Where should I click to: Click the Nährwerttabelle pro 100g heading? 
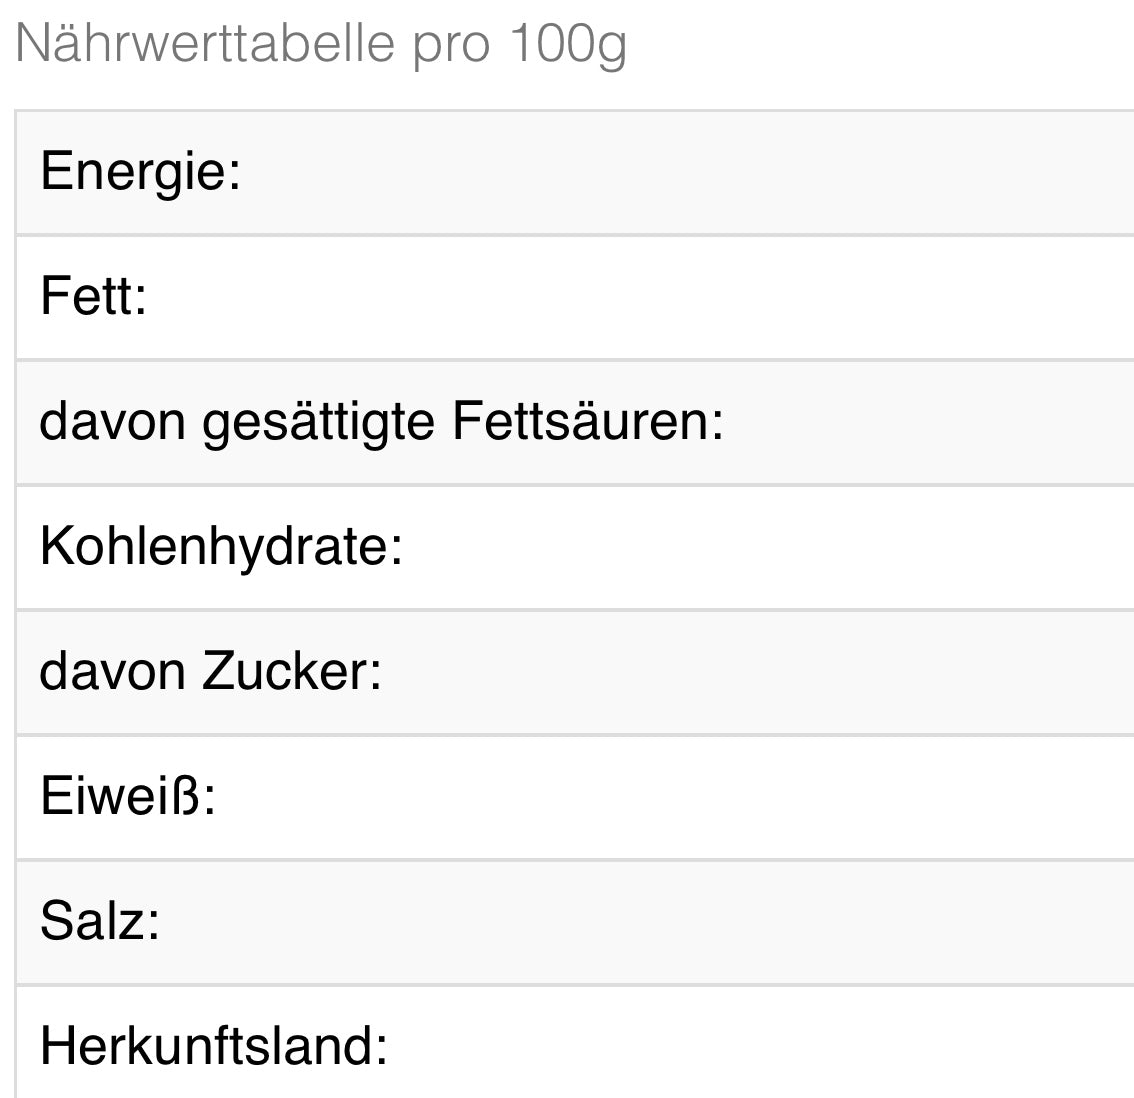tap(321, 43)
